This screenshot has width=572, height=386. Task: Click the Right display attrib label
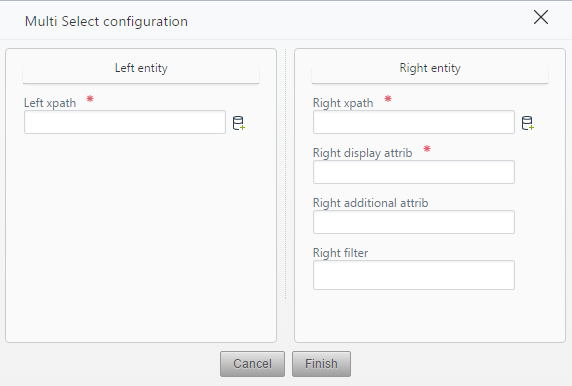[363, 153]
